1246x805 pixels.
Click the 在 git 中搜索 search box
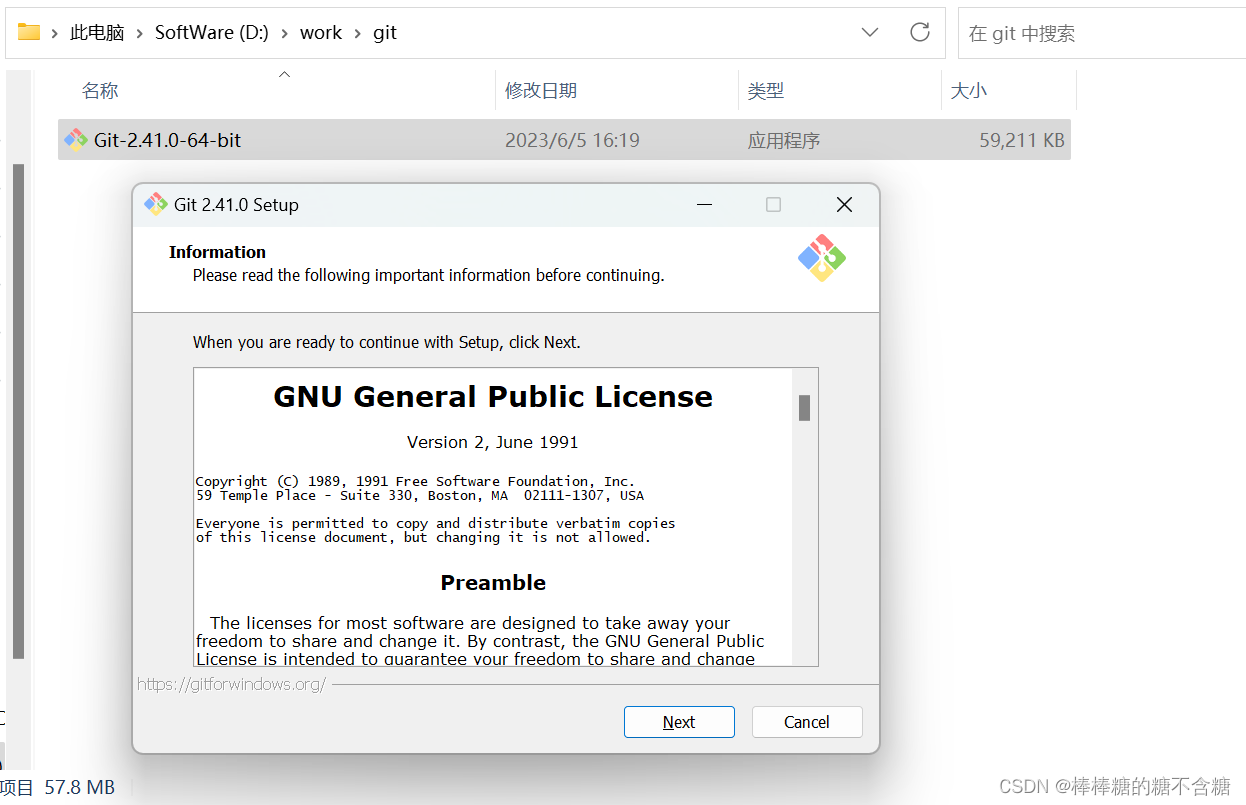coord(1102,33)
